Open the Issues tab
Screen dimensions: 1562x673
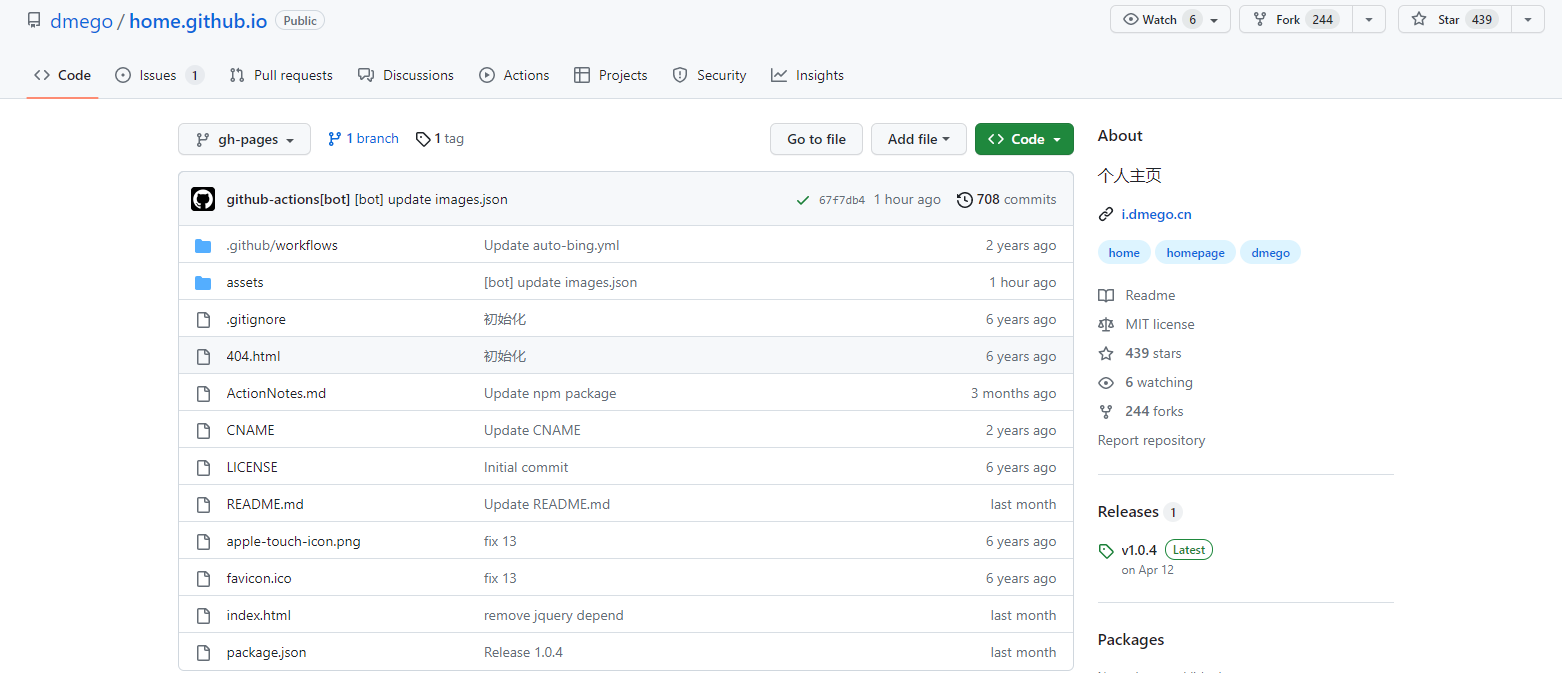pyautogui.click(x=160, y=75)
